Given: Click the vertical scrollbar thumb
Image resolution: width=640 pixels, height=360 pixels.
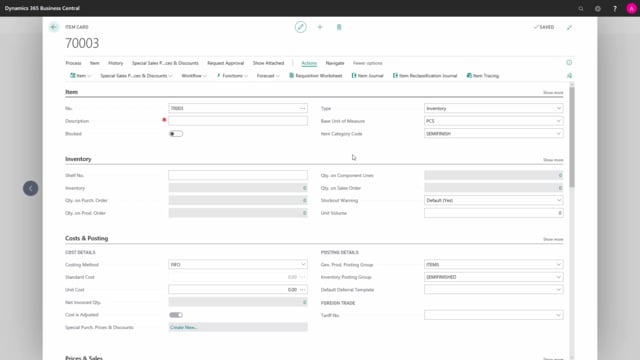Looking at the screenshot, I should tap(572, 137).
